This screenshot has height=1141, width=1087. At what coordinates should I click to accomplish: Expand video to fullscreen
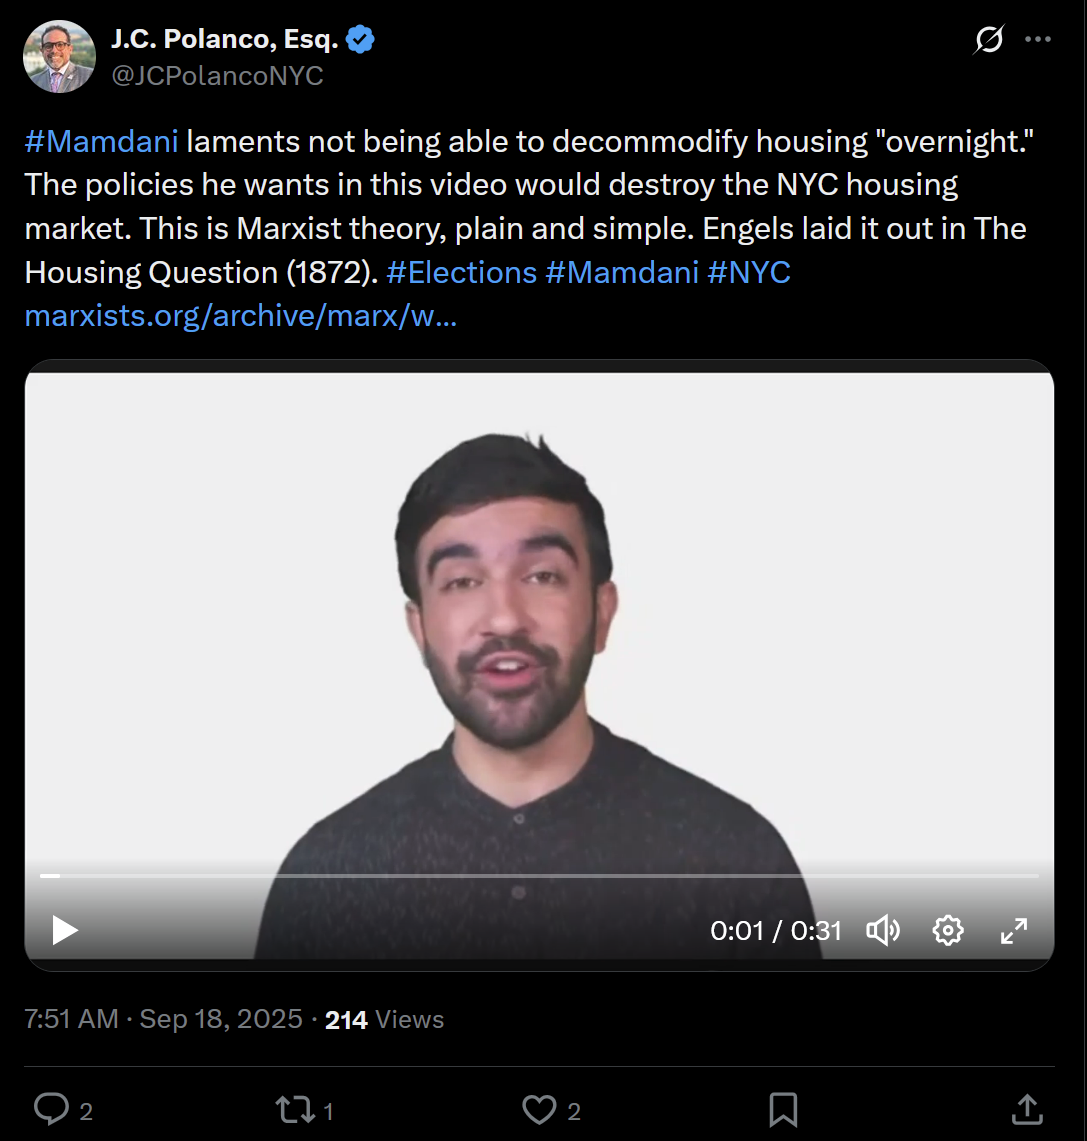point(1014,931)
